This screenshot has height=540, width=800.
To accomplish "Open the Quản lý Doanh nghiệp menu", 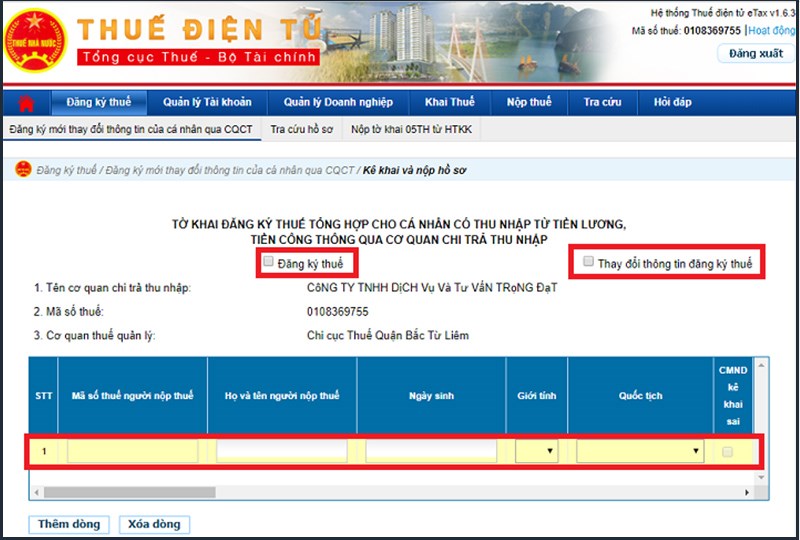I will pos(338,102).
